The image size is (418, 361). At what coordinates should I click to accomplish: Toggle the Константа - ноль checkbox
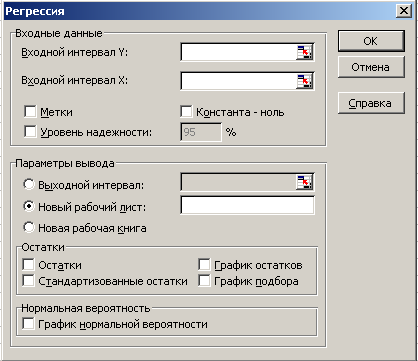[x=186, y=112]
